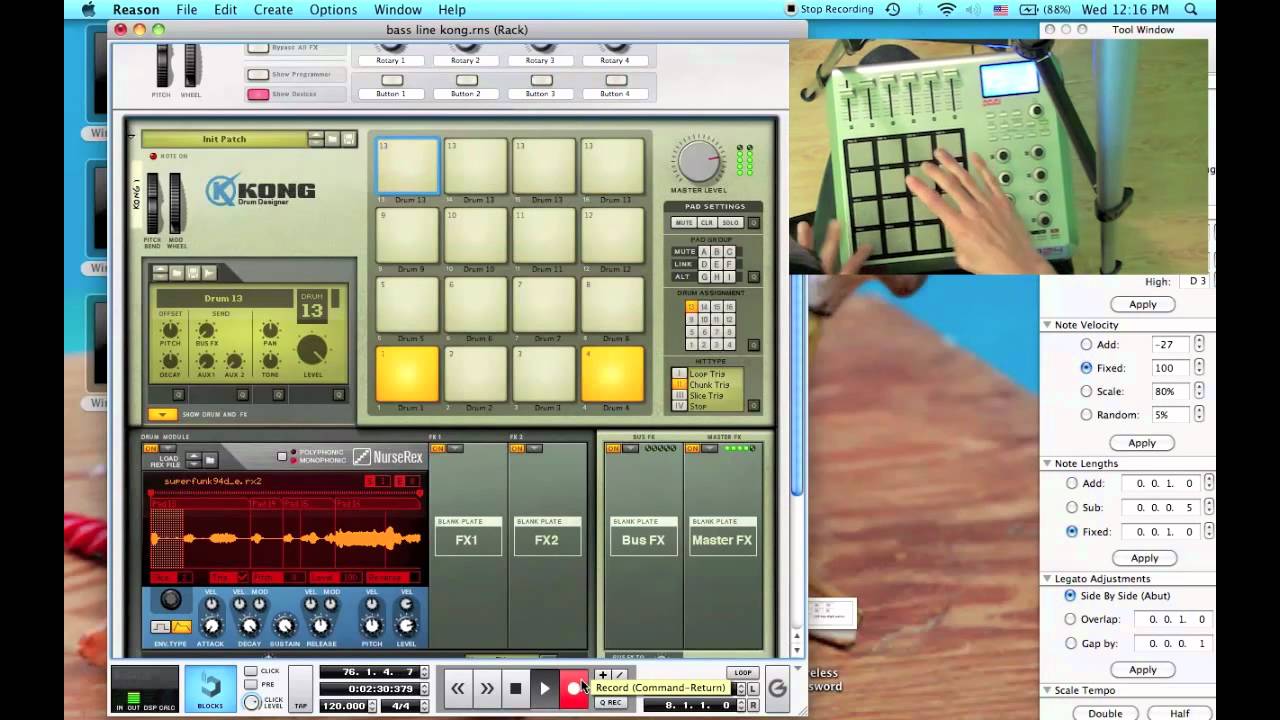Collapse the Show Drum and FX arrow
Image resolution: width=1280 pixels, height=720 pixels.
162,414
